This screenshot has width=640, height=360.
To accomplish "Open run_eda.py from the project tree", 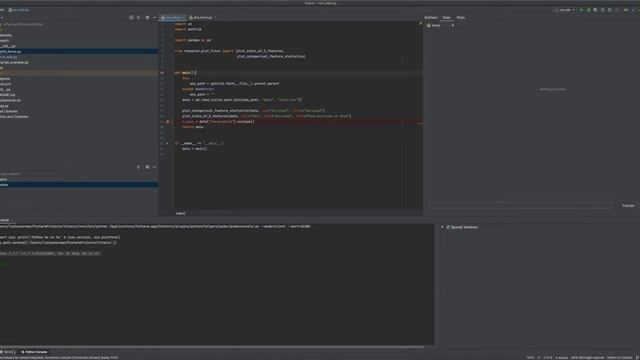I will (x=9, y=57).
